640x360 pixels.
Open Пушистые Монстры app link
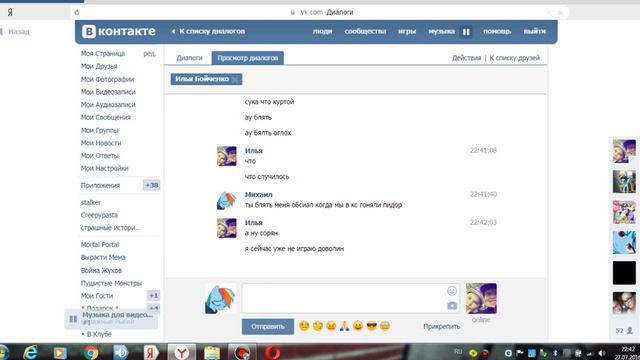coord(111,283)
